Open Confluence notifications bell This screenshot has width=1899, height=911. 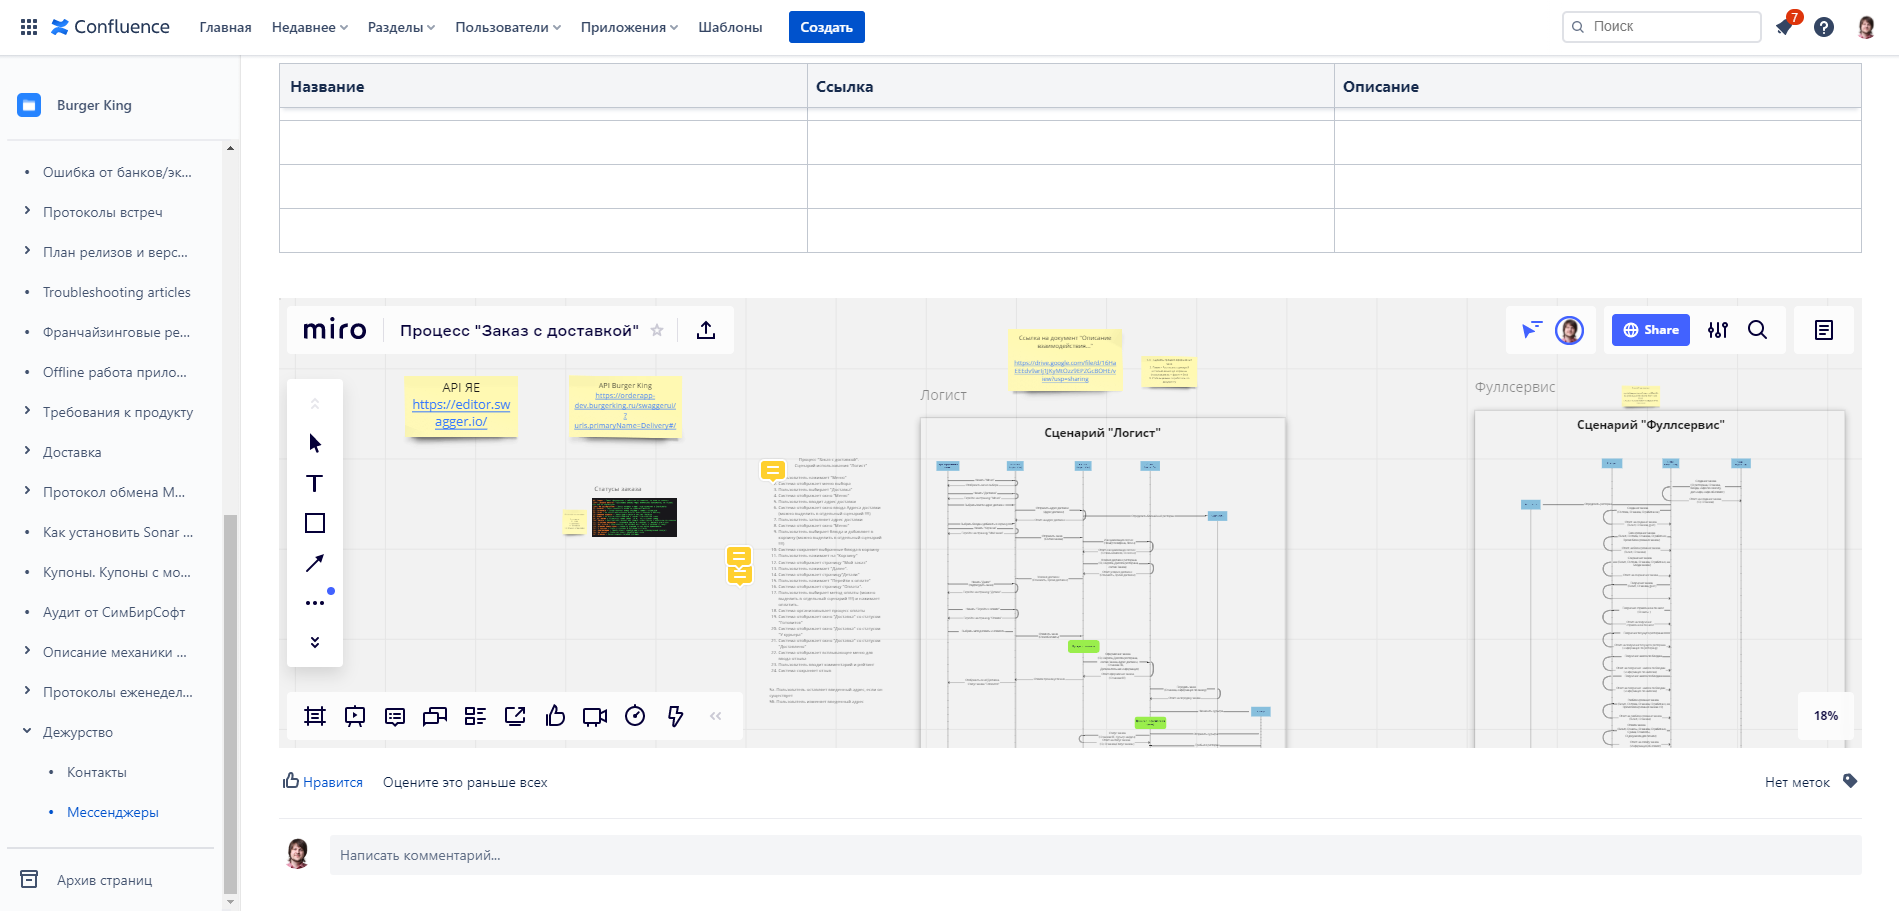[x=1785, y=27]
